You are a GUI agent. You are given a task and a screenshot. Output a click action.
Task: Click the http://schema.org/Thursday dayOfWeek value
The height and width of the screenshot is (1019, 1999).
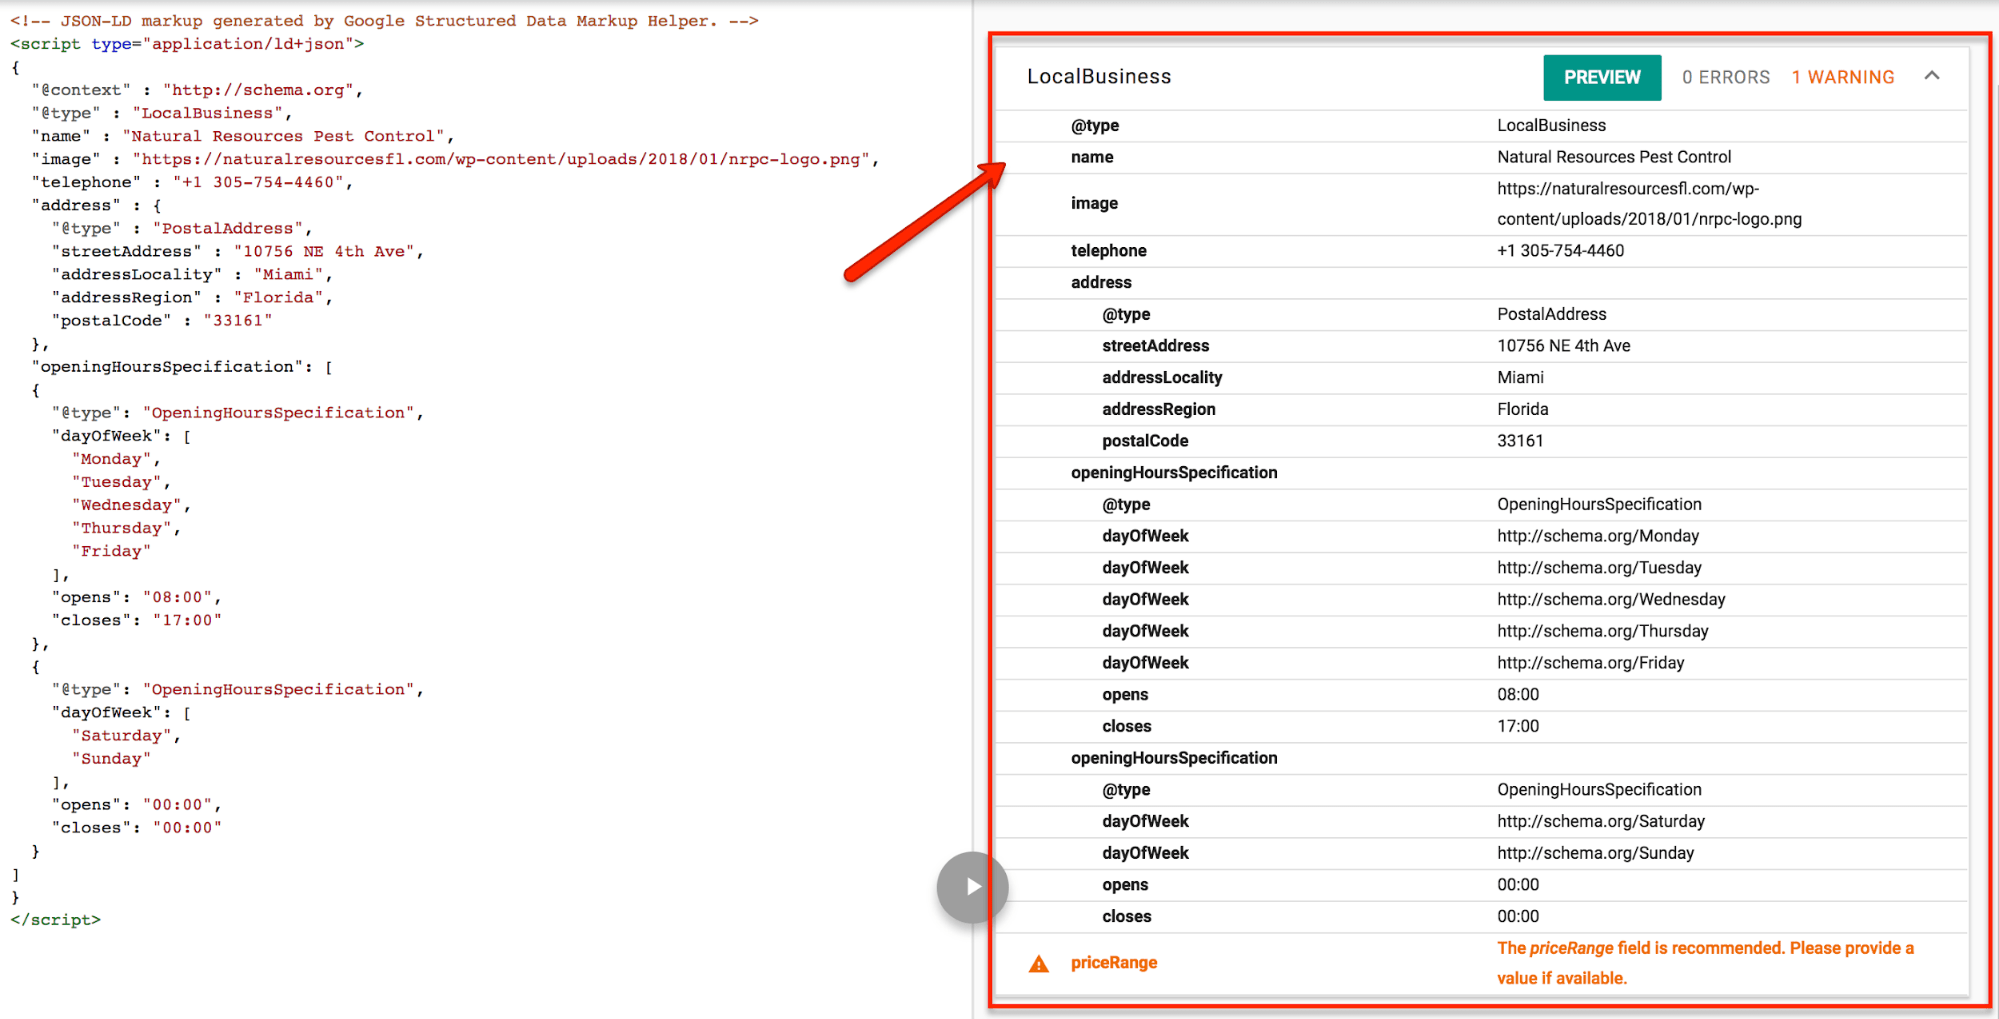tap(1602, 632)
